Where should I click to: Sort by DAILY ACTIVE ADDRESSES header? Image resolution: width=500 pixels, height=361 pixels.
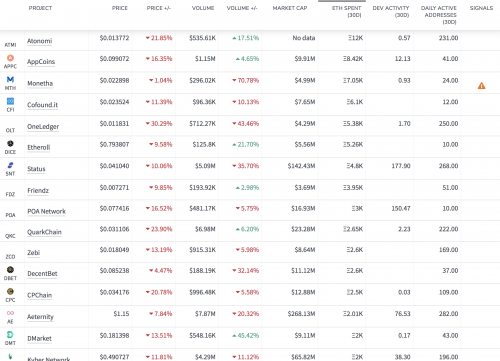pyautogui.click(x=439, y=15)
